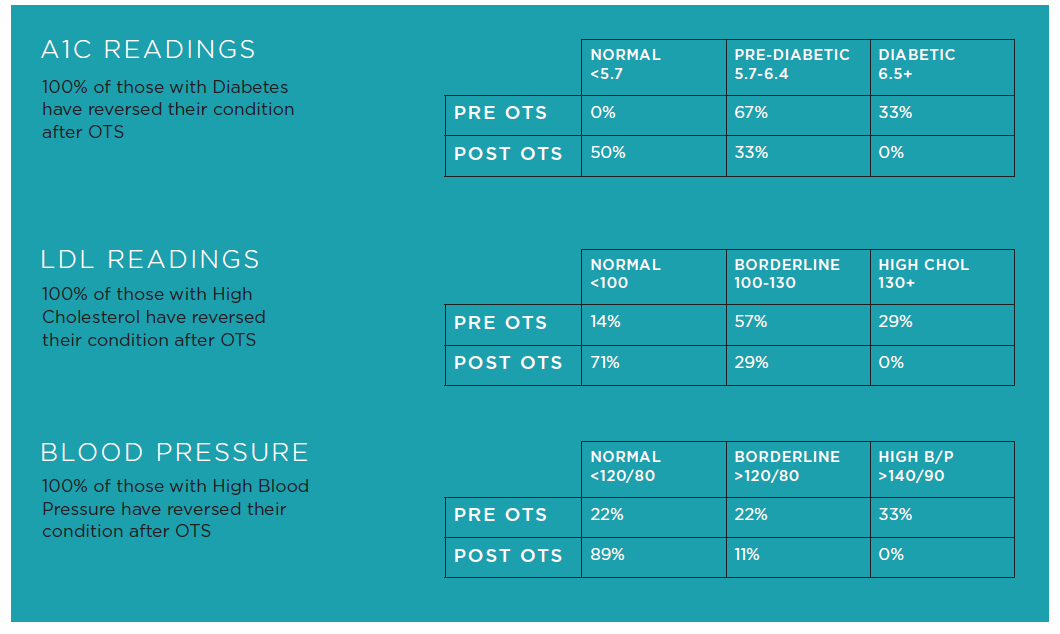This screenshot has width=1060, height=634.
Task: Click the 14% cell in LDL table
Action: 605,322
